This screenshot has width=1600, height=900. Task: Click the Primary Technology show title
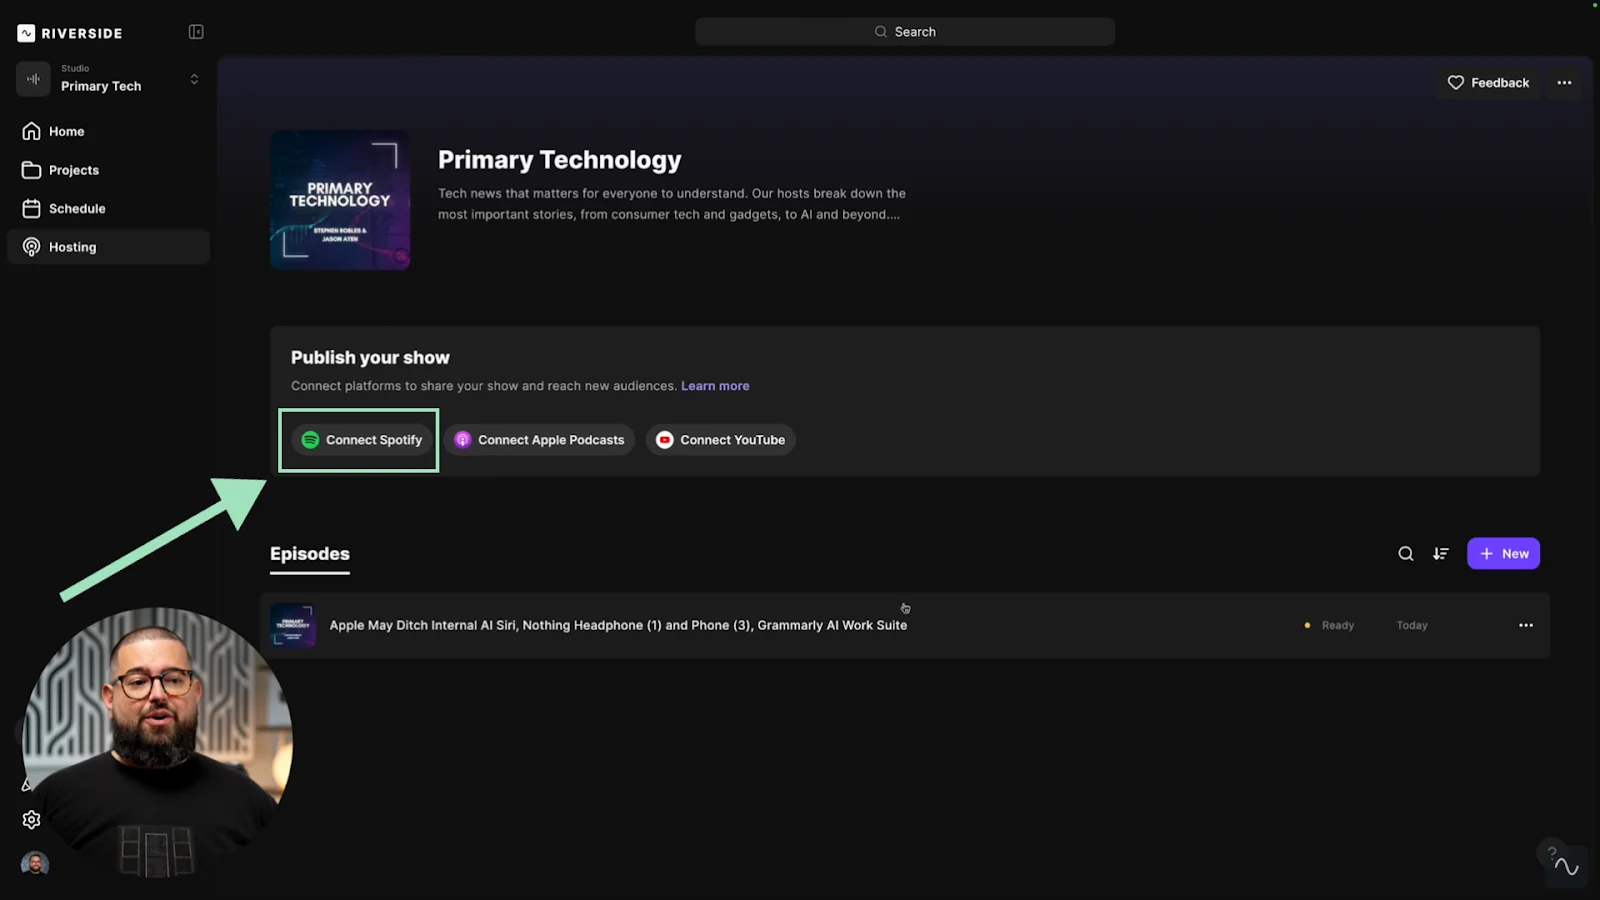(x=559, y=160)
